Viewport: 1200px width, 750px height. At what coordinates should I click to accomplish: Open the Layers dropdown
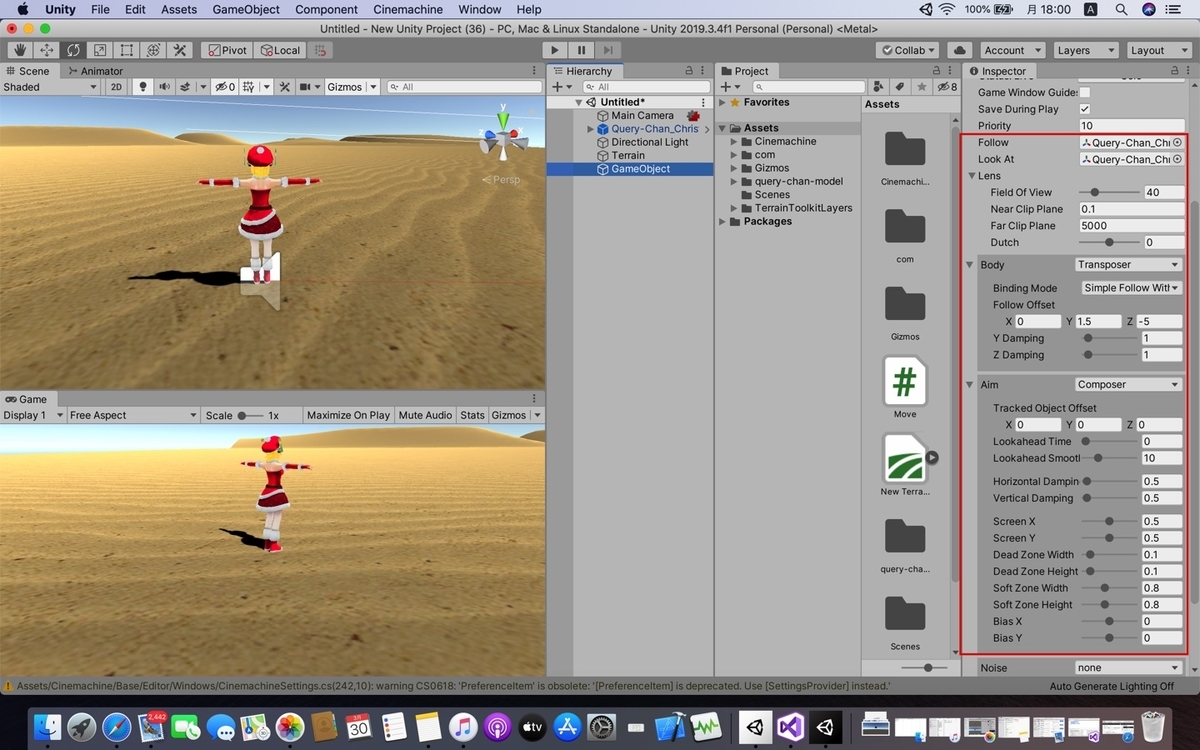click(x=1084, y=50)
